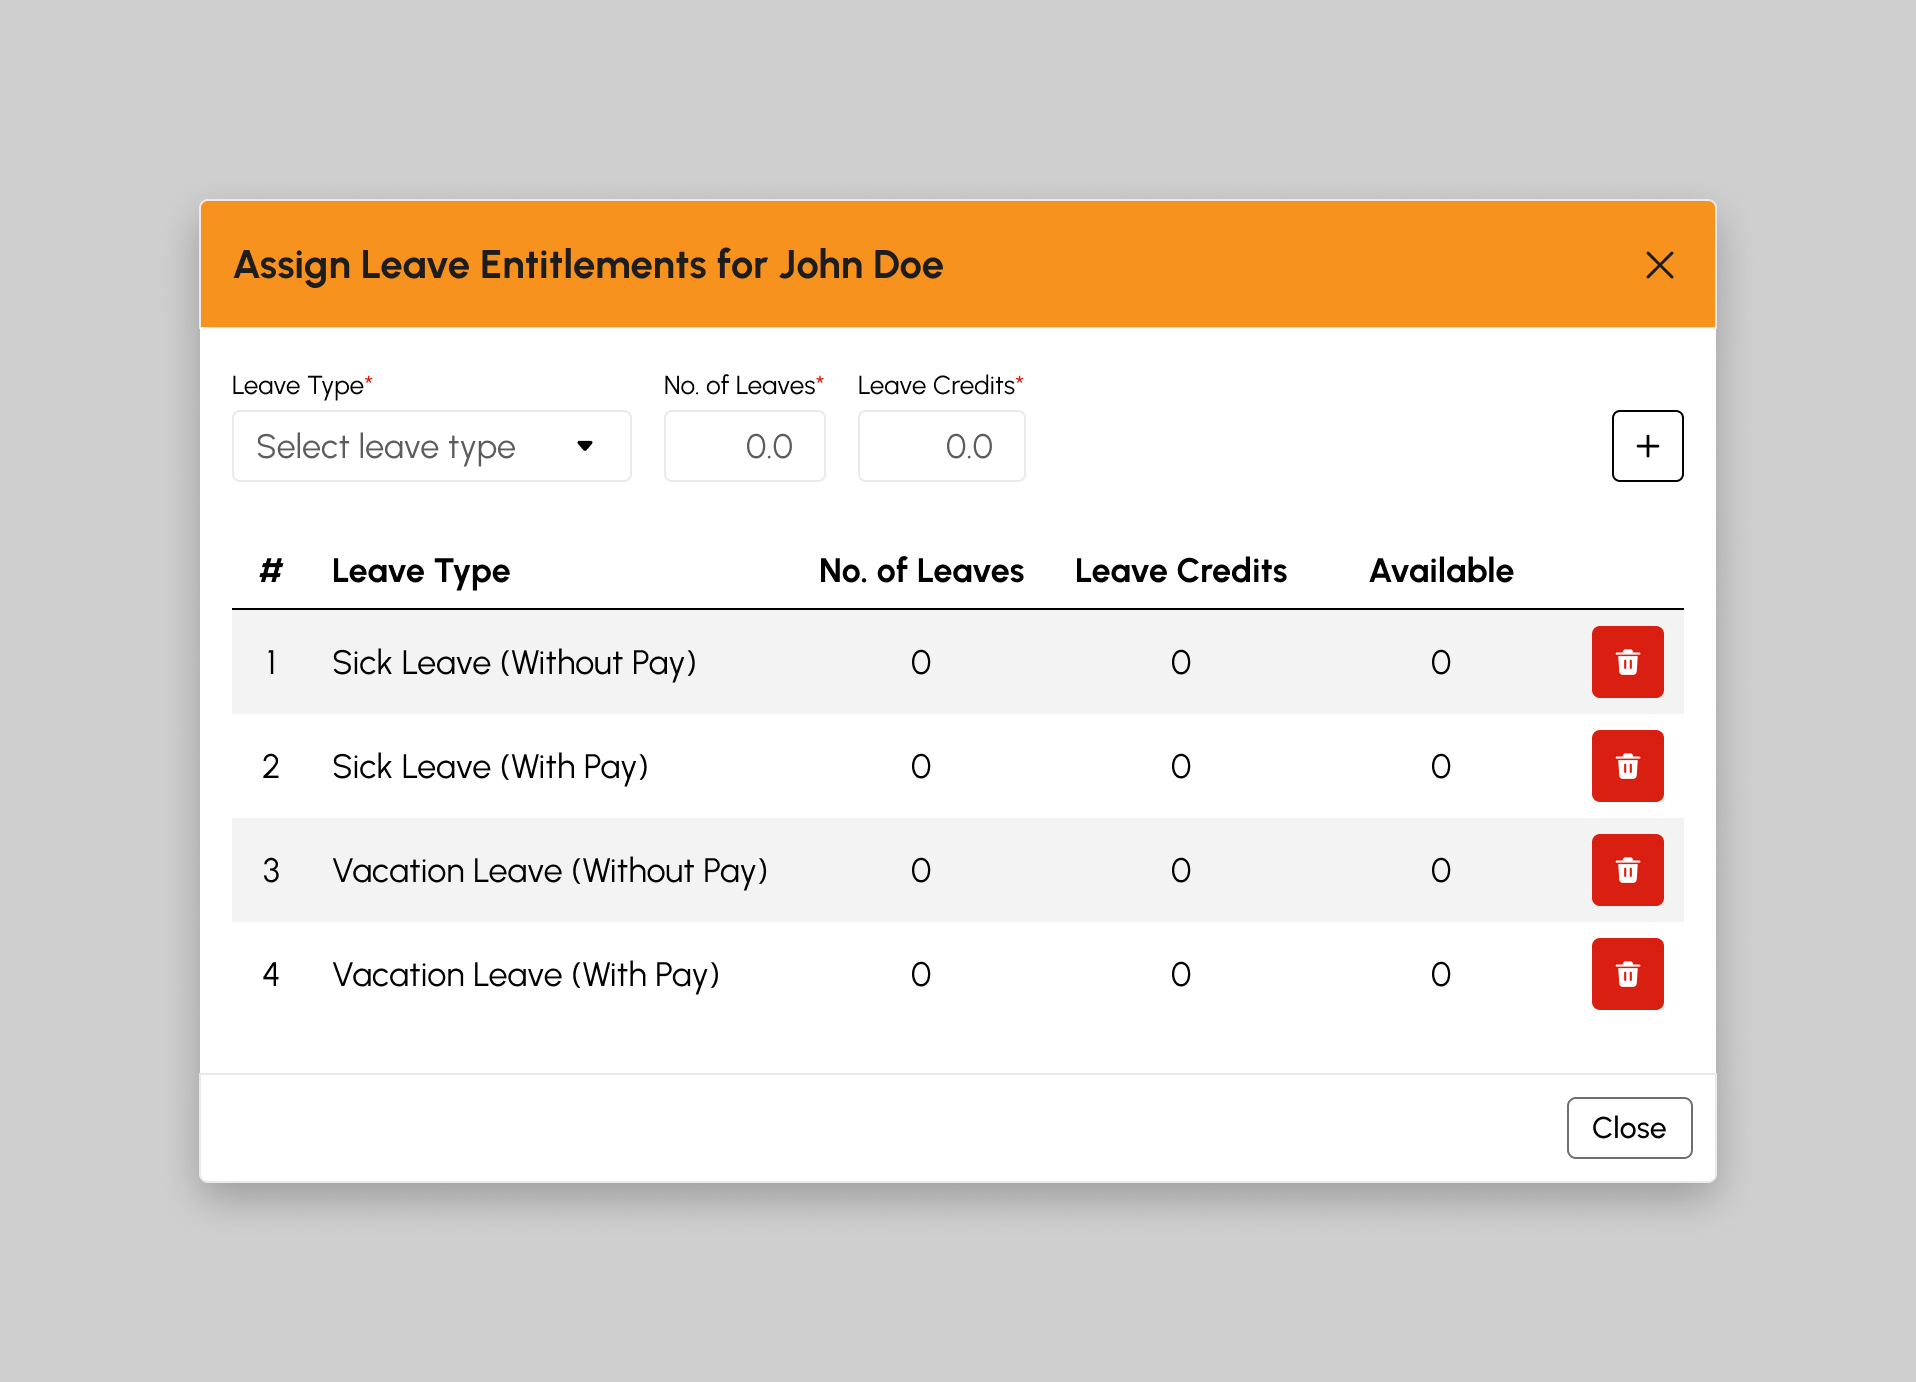
Task: Remove the Vacation Leave (With Pay) row
Action: click(1627, 974)
